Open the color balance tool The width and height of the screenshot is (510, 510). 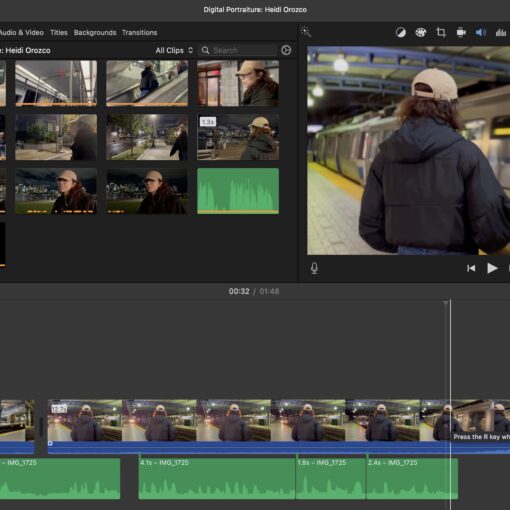click(x=401, y=32)
